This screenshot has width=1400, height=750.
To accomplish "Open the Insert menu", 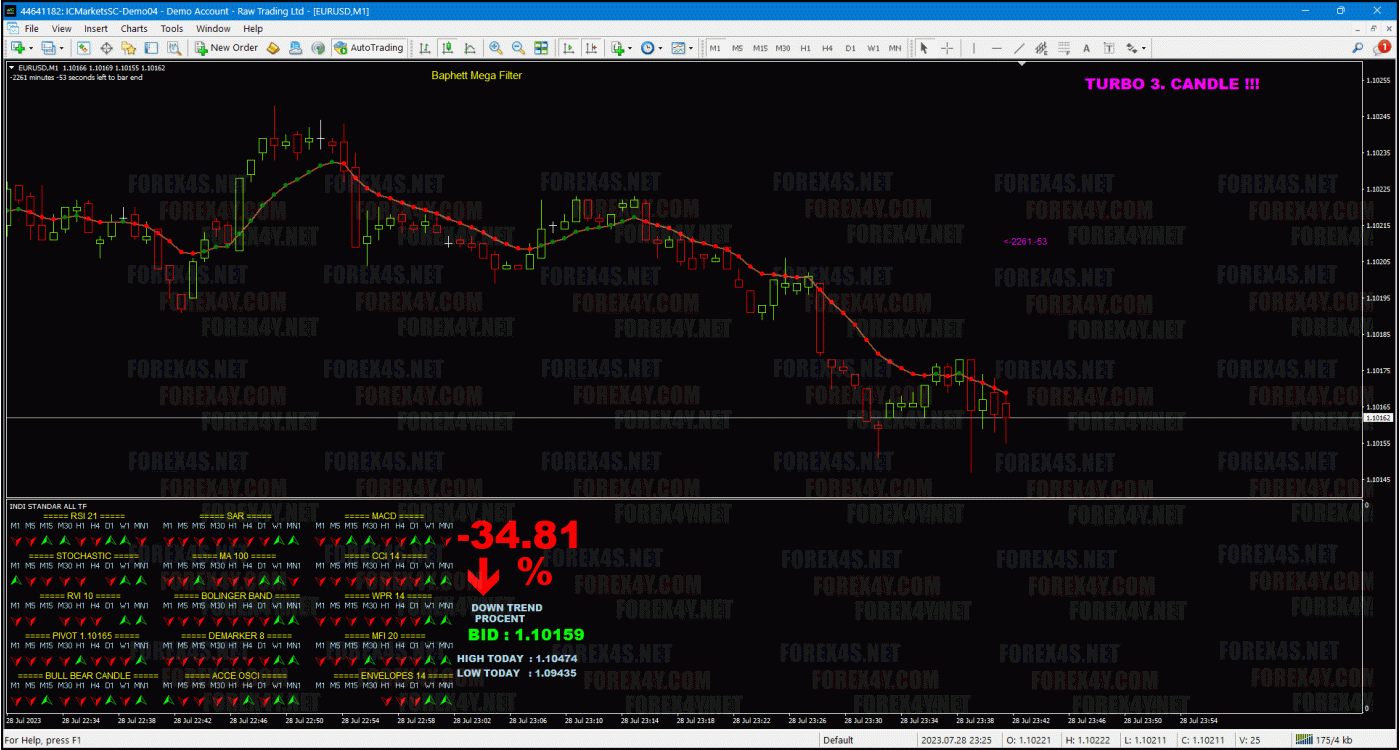I will click(x=96, y=29).
